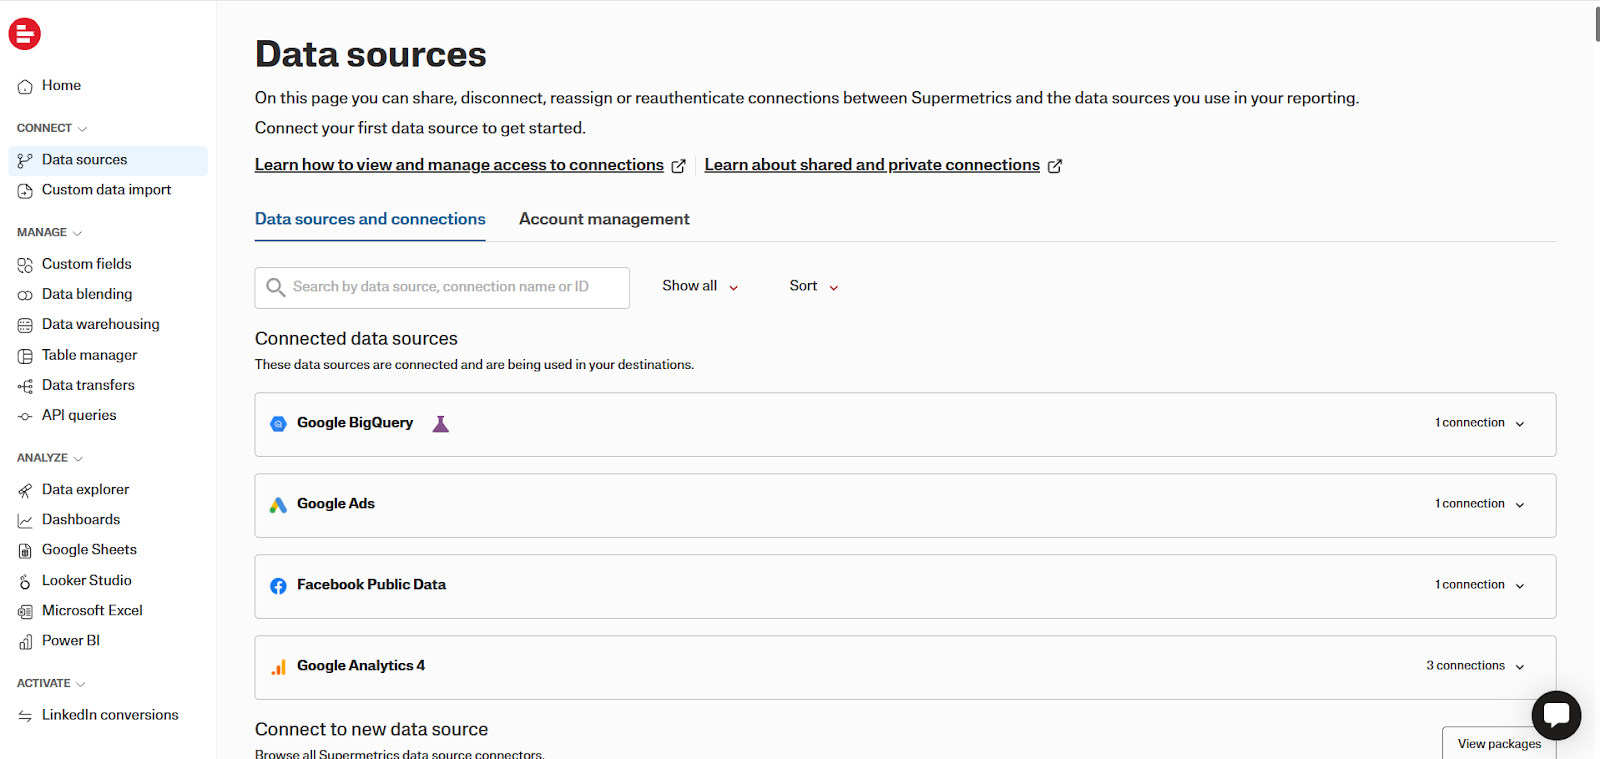The width and height of the screenshot is (1600, 759).
Task: Click the Data transfers icon
Action: click(x=25, y=386)
